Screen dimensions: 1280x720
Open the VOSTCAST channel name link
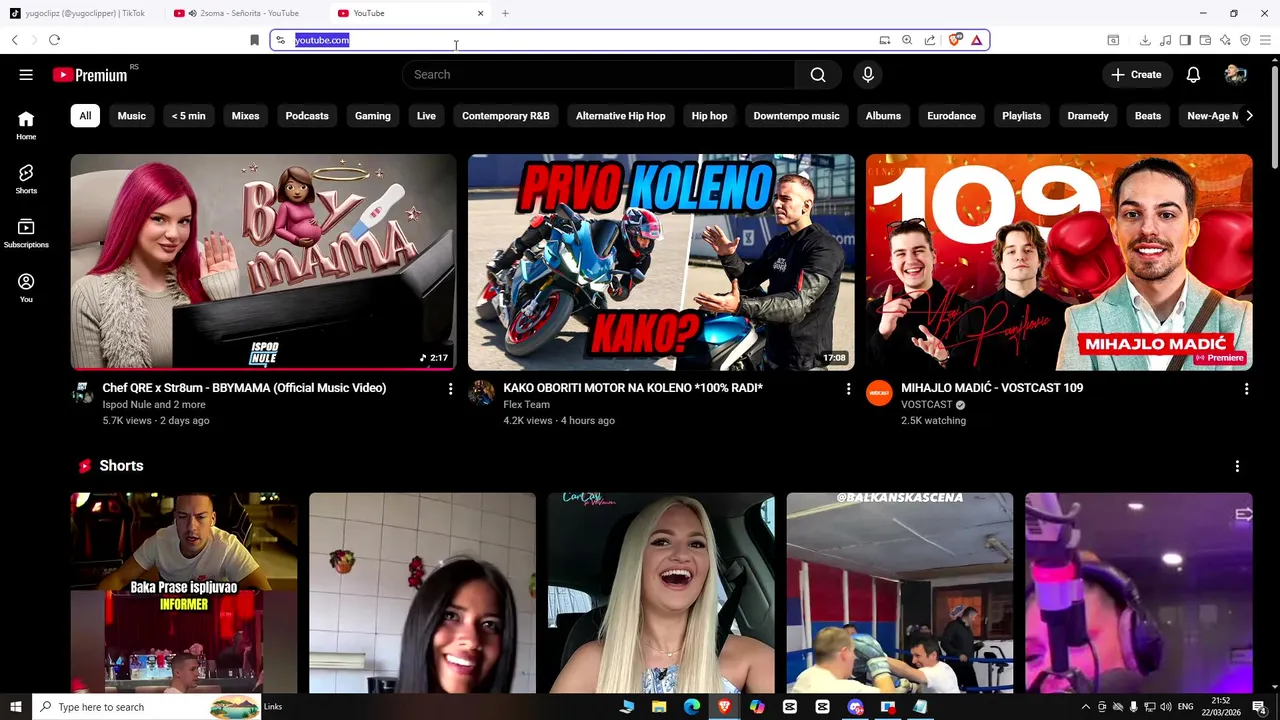coord(926,405)
